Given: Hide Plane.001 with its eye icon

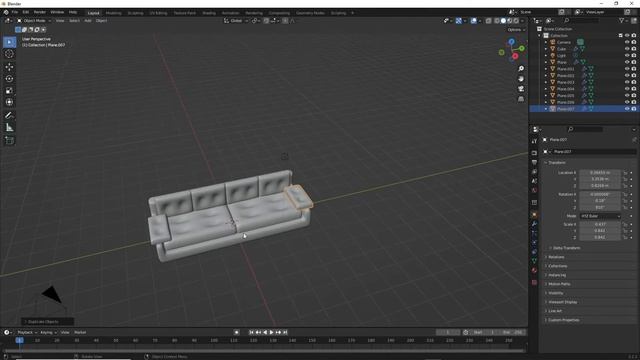Looking at the screenshot, I should click(x=627, y=69).
